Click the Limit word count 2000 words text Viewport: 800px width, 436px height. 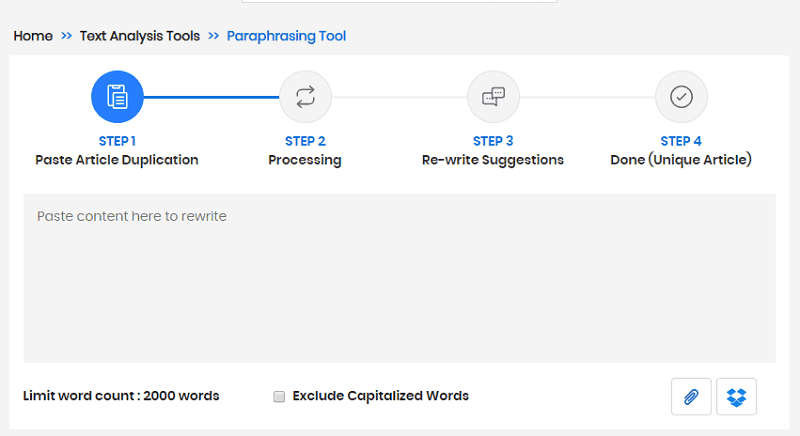121,396
